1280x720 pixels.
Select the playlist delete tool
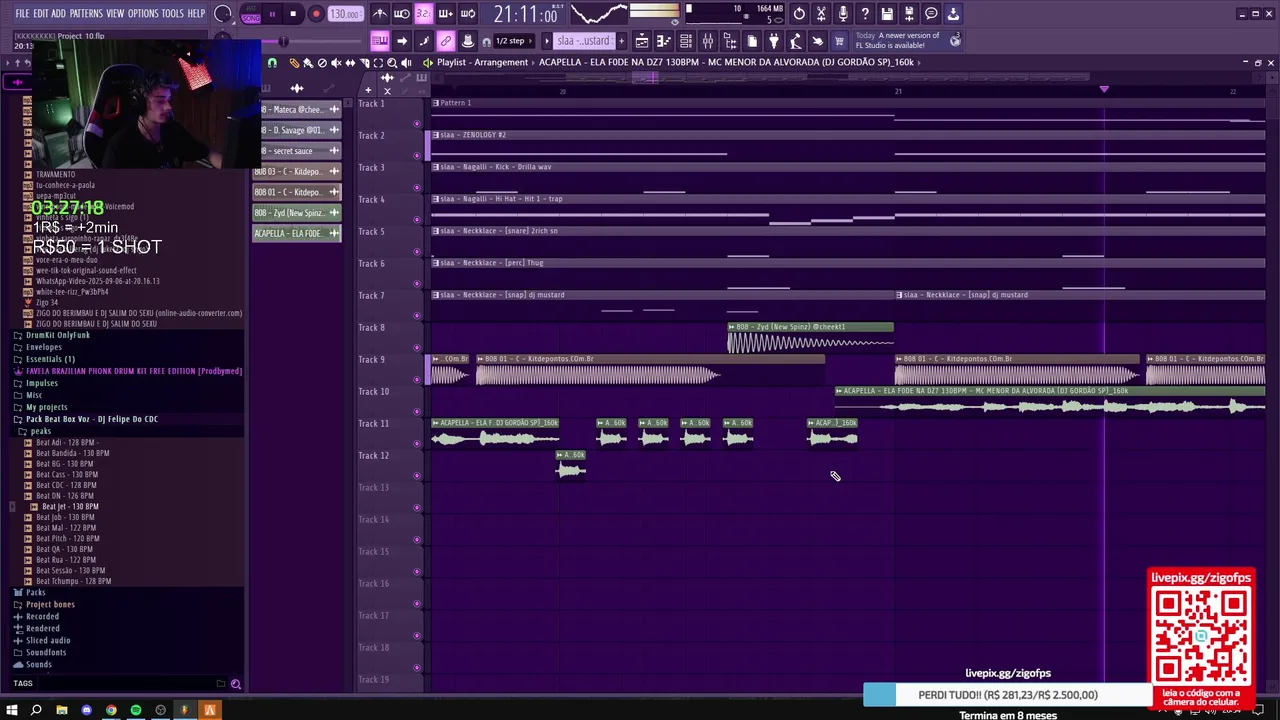pos(322,62)
